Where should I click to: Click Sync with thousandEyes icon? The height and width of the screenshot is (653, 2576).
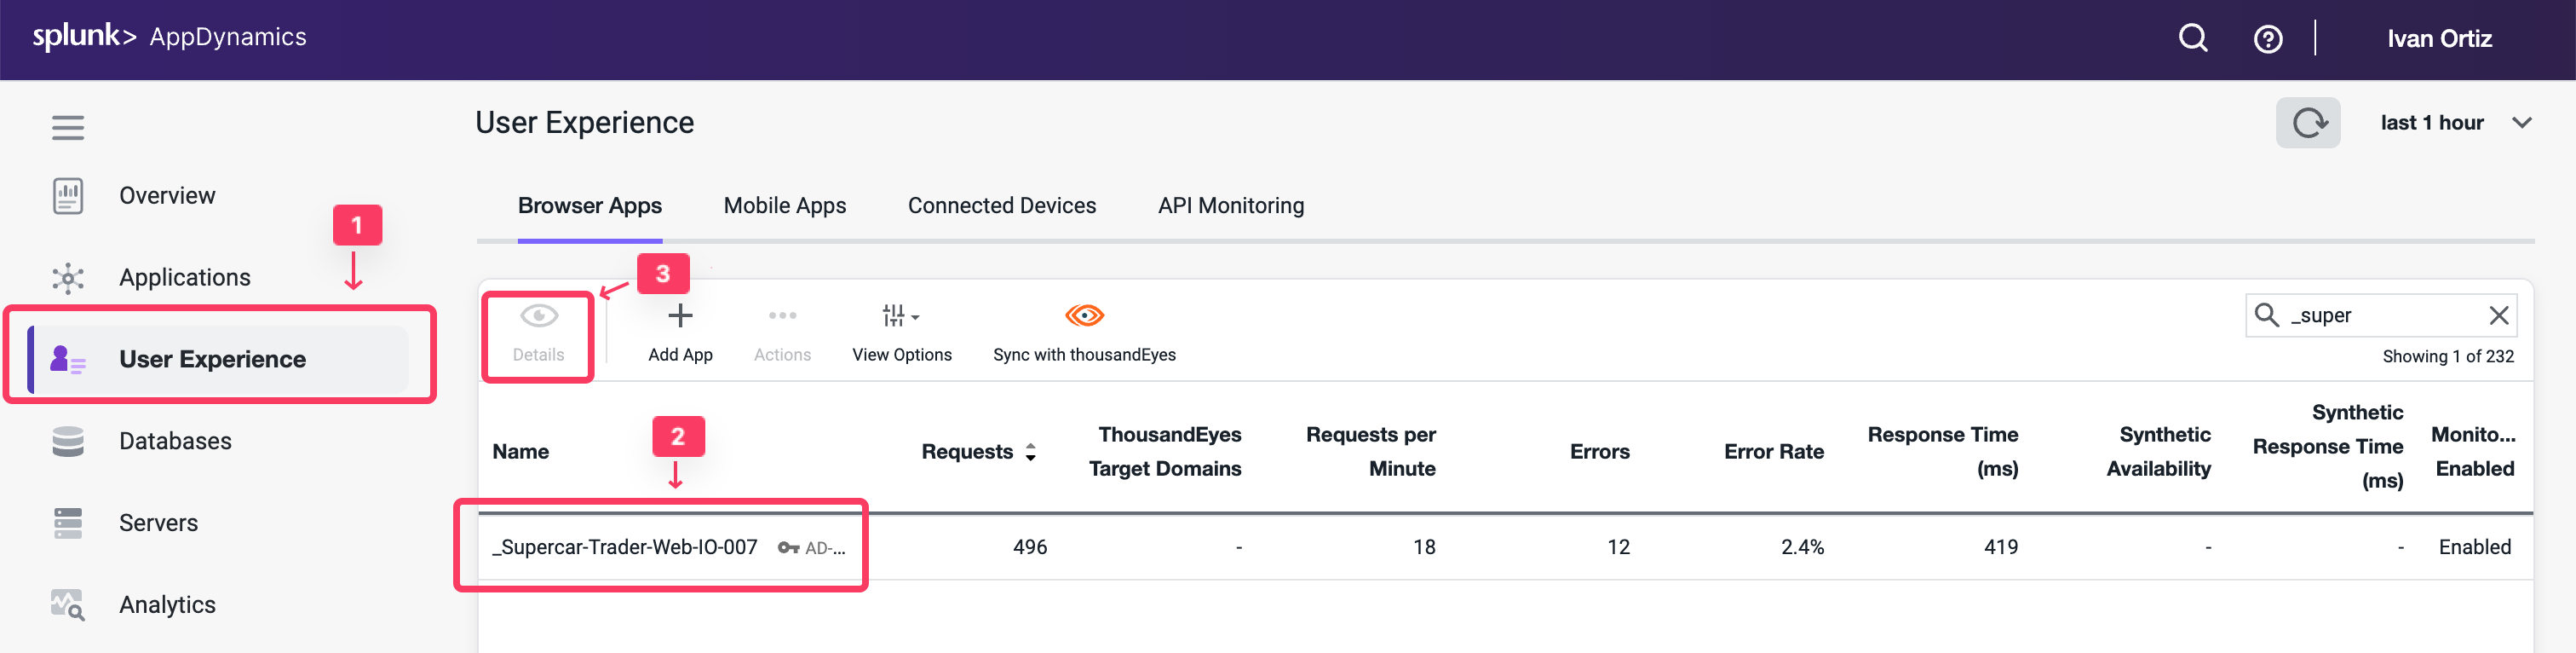1083,317
